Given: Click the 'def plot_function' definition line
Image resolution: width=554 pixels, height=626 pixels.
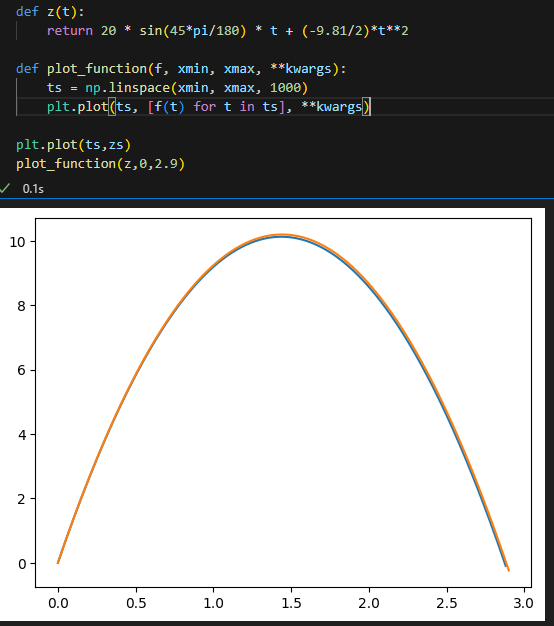Looking at the screenshot, I should click(x=181, y=69).
